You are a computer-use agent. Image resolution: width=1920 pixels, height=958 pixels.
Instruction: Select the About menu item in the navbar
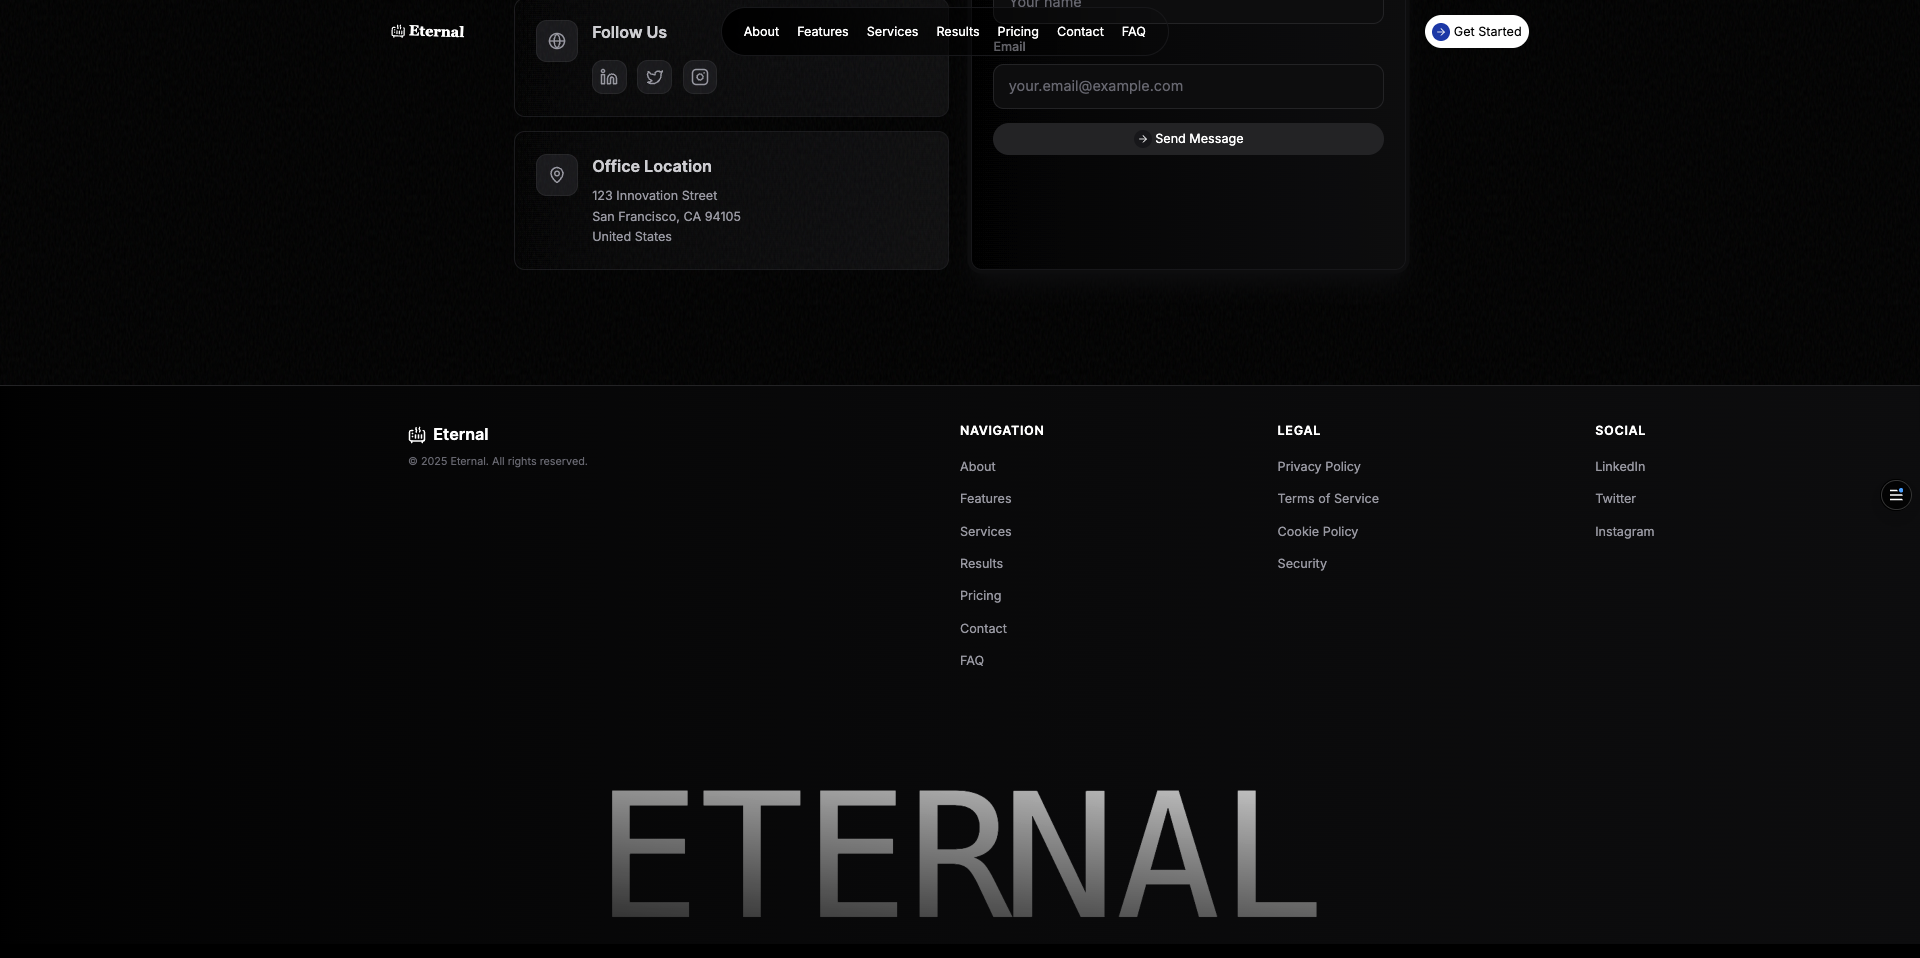click(x=761, y=31)
